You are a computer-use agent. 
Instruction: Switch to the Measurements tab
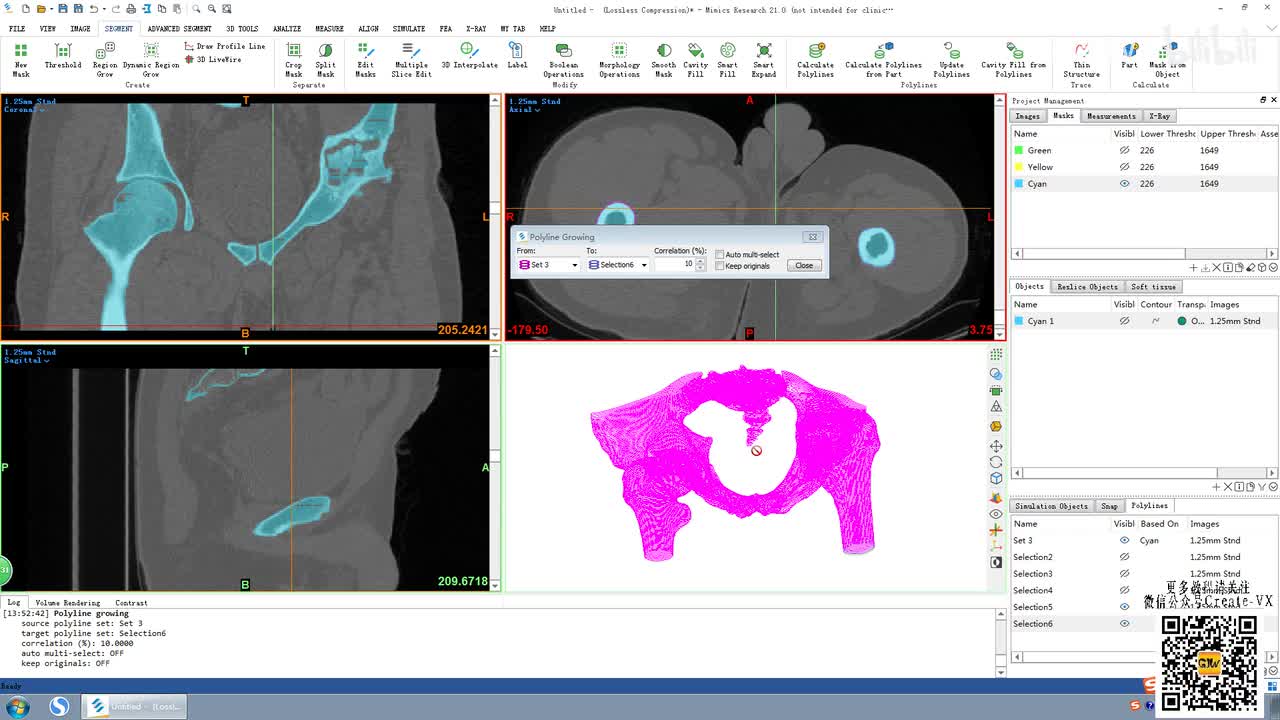click(1111, 116)
